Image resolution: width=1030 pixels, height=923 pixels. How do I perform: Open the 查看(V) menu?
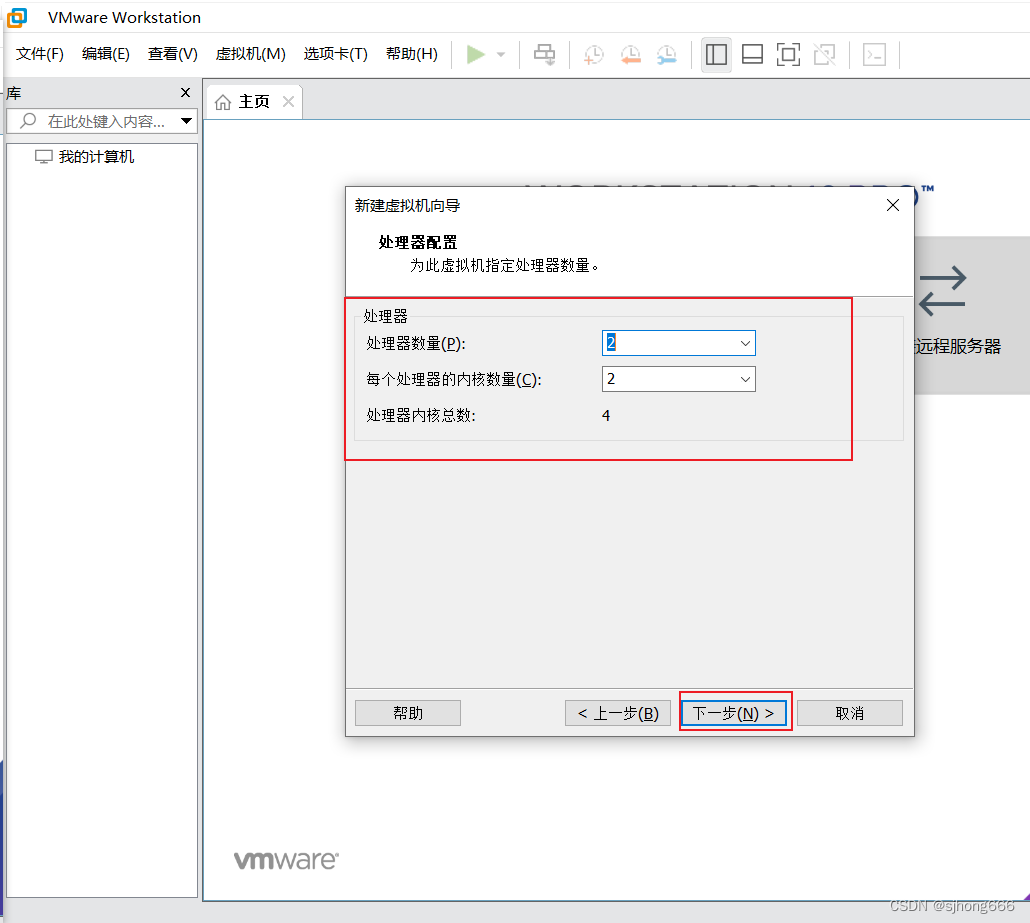click(173, 54)
